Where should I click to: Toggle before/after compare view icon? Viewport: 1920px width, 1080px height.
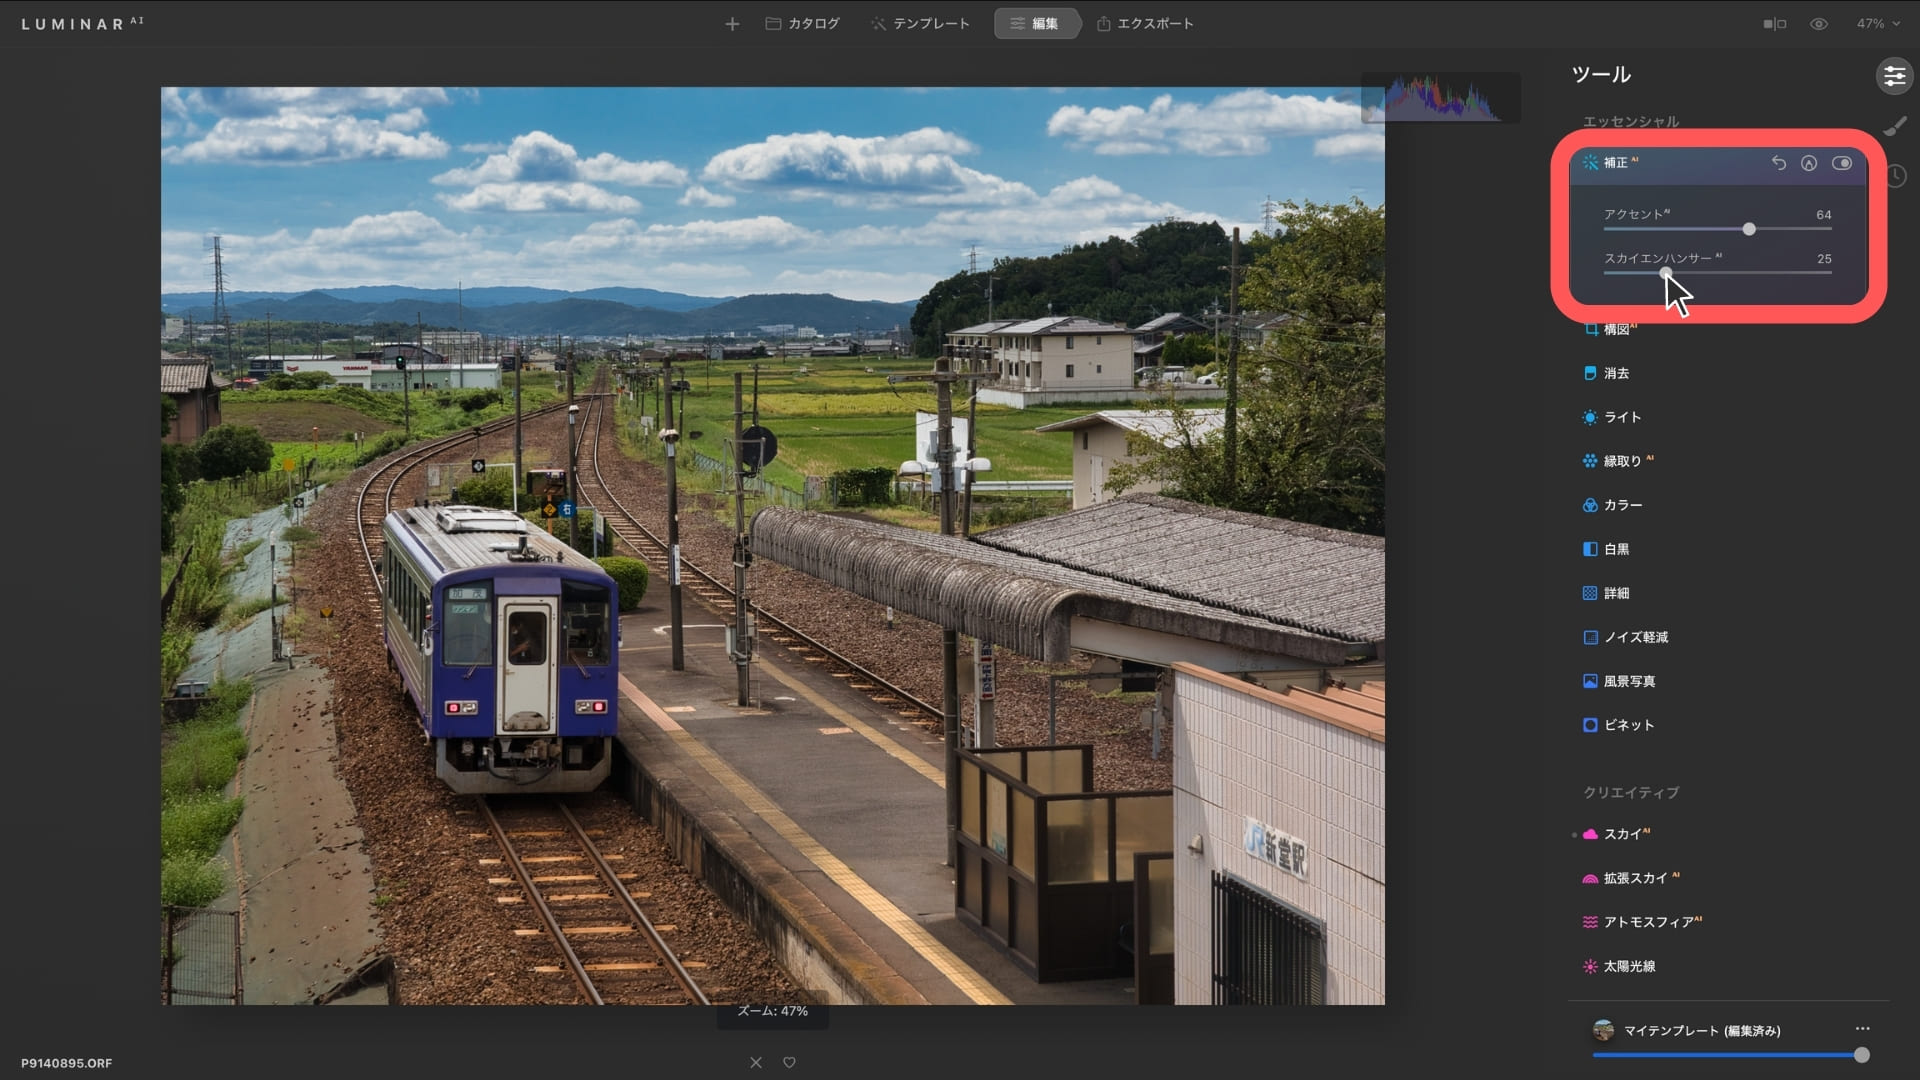1774,23
